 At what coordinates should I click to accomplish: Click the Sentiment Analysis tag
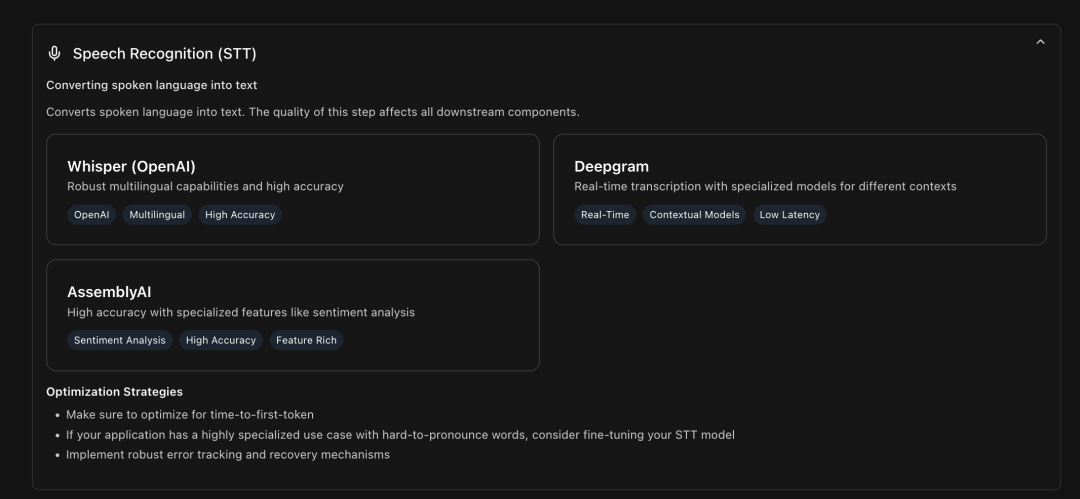point(120,340)
